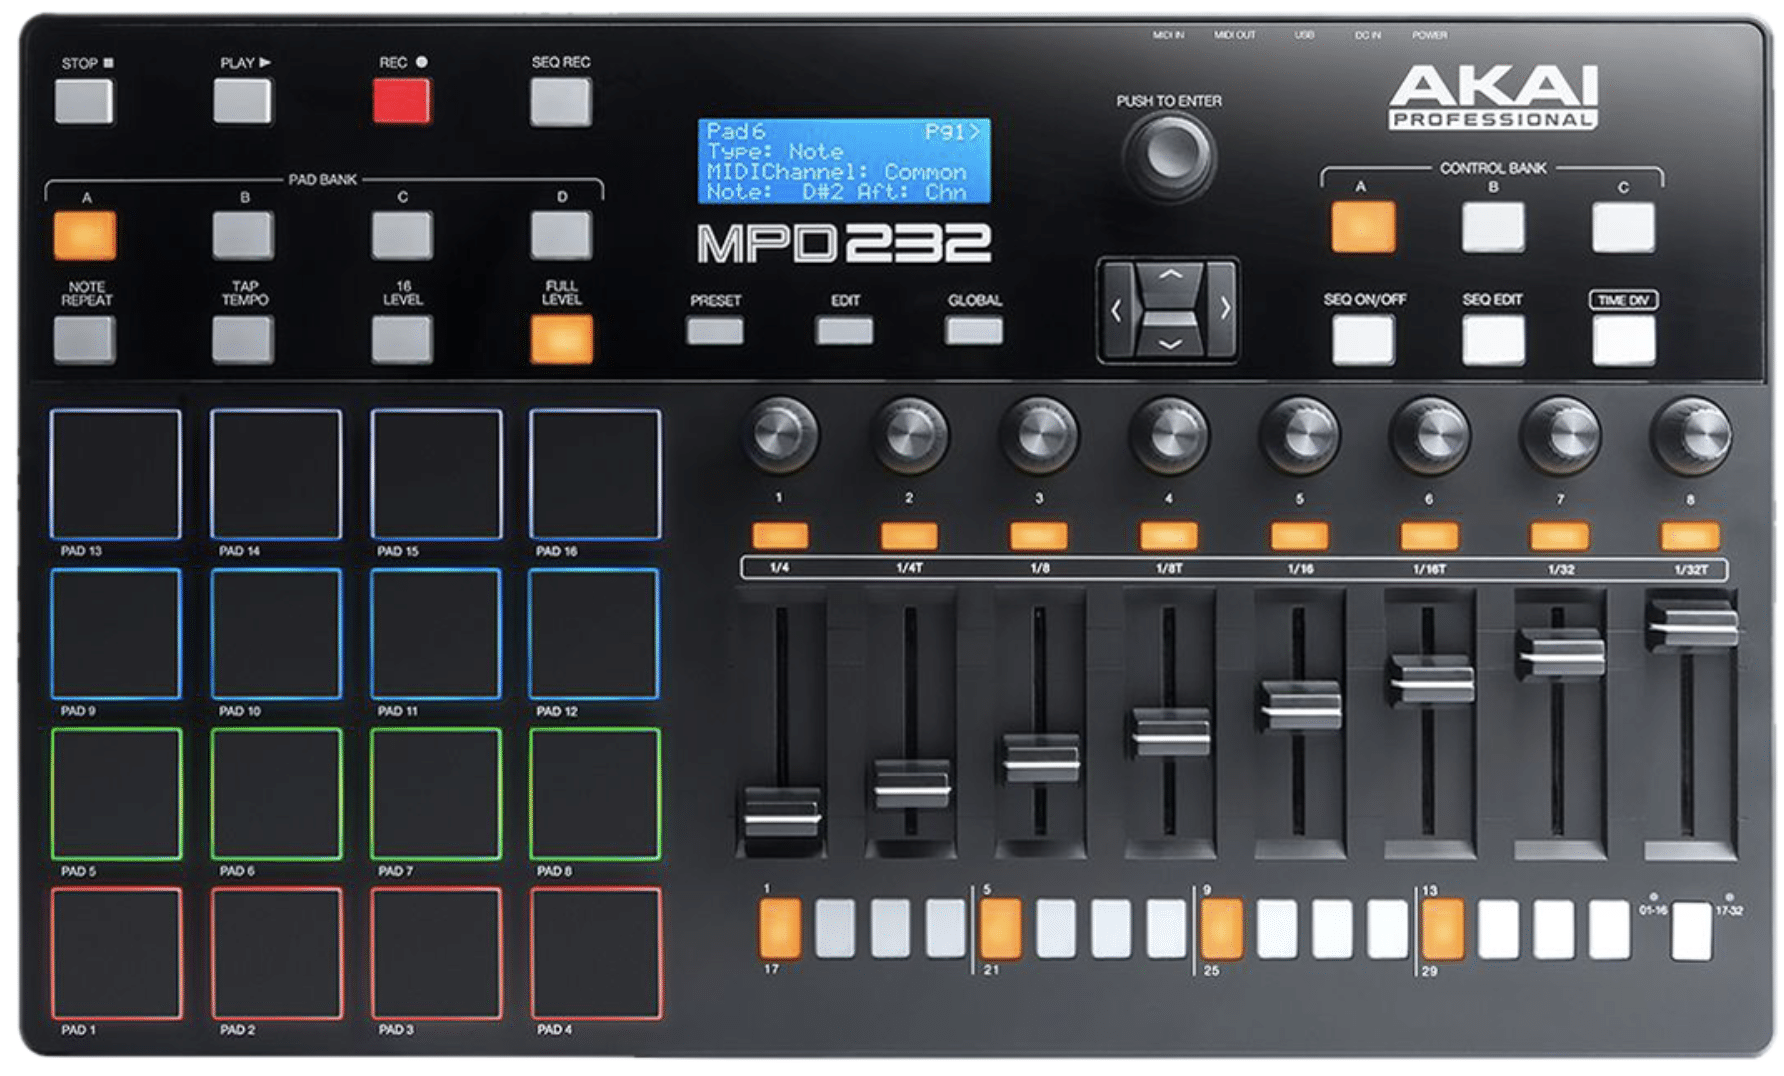
Task: Hit the STOP transport button
Action: pos(84,101)
